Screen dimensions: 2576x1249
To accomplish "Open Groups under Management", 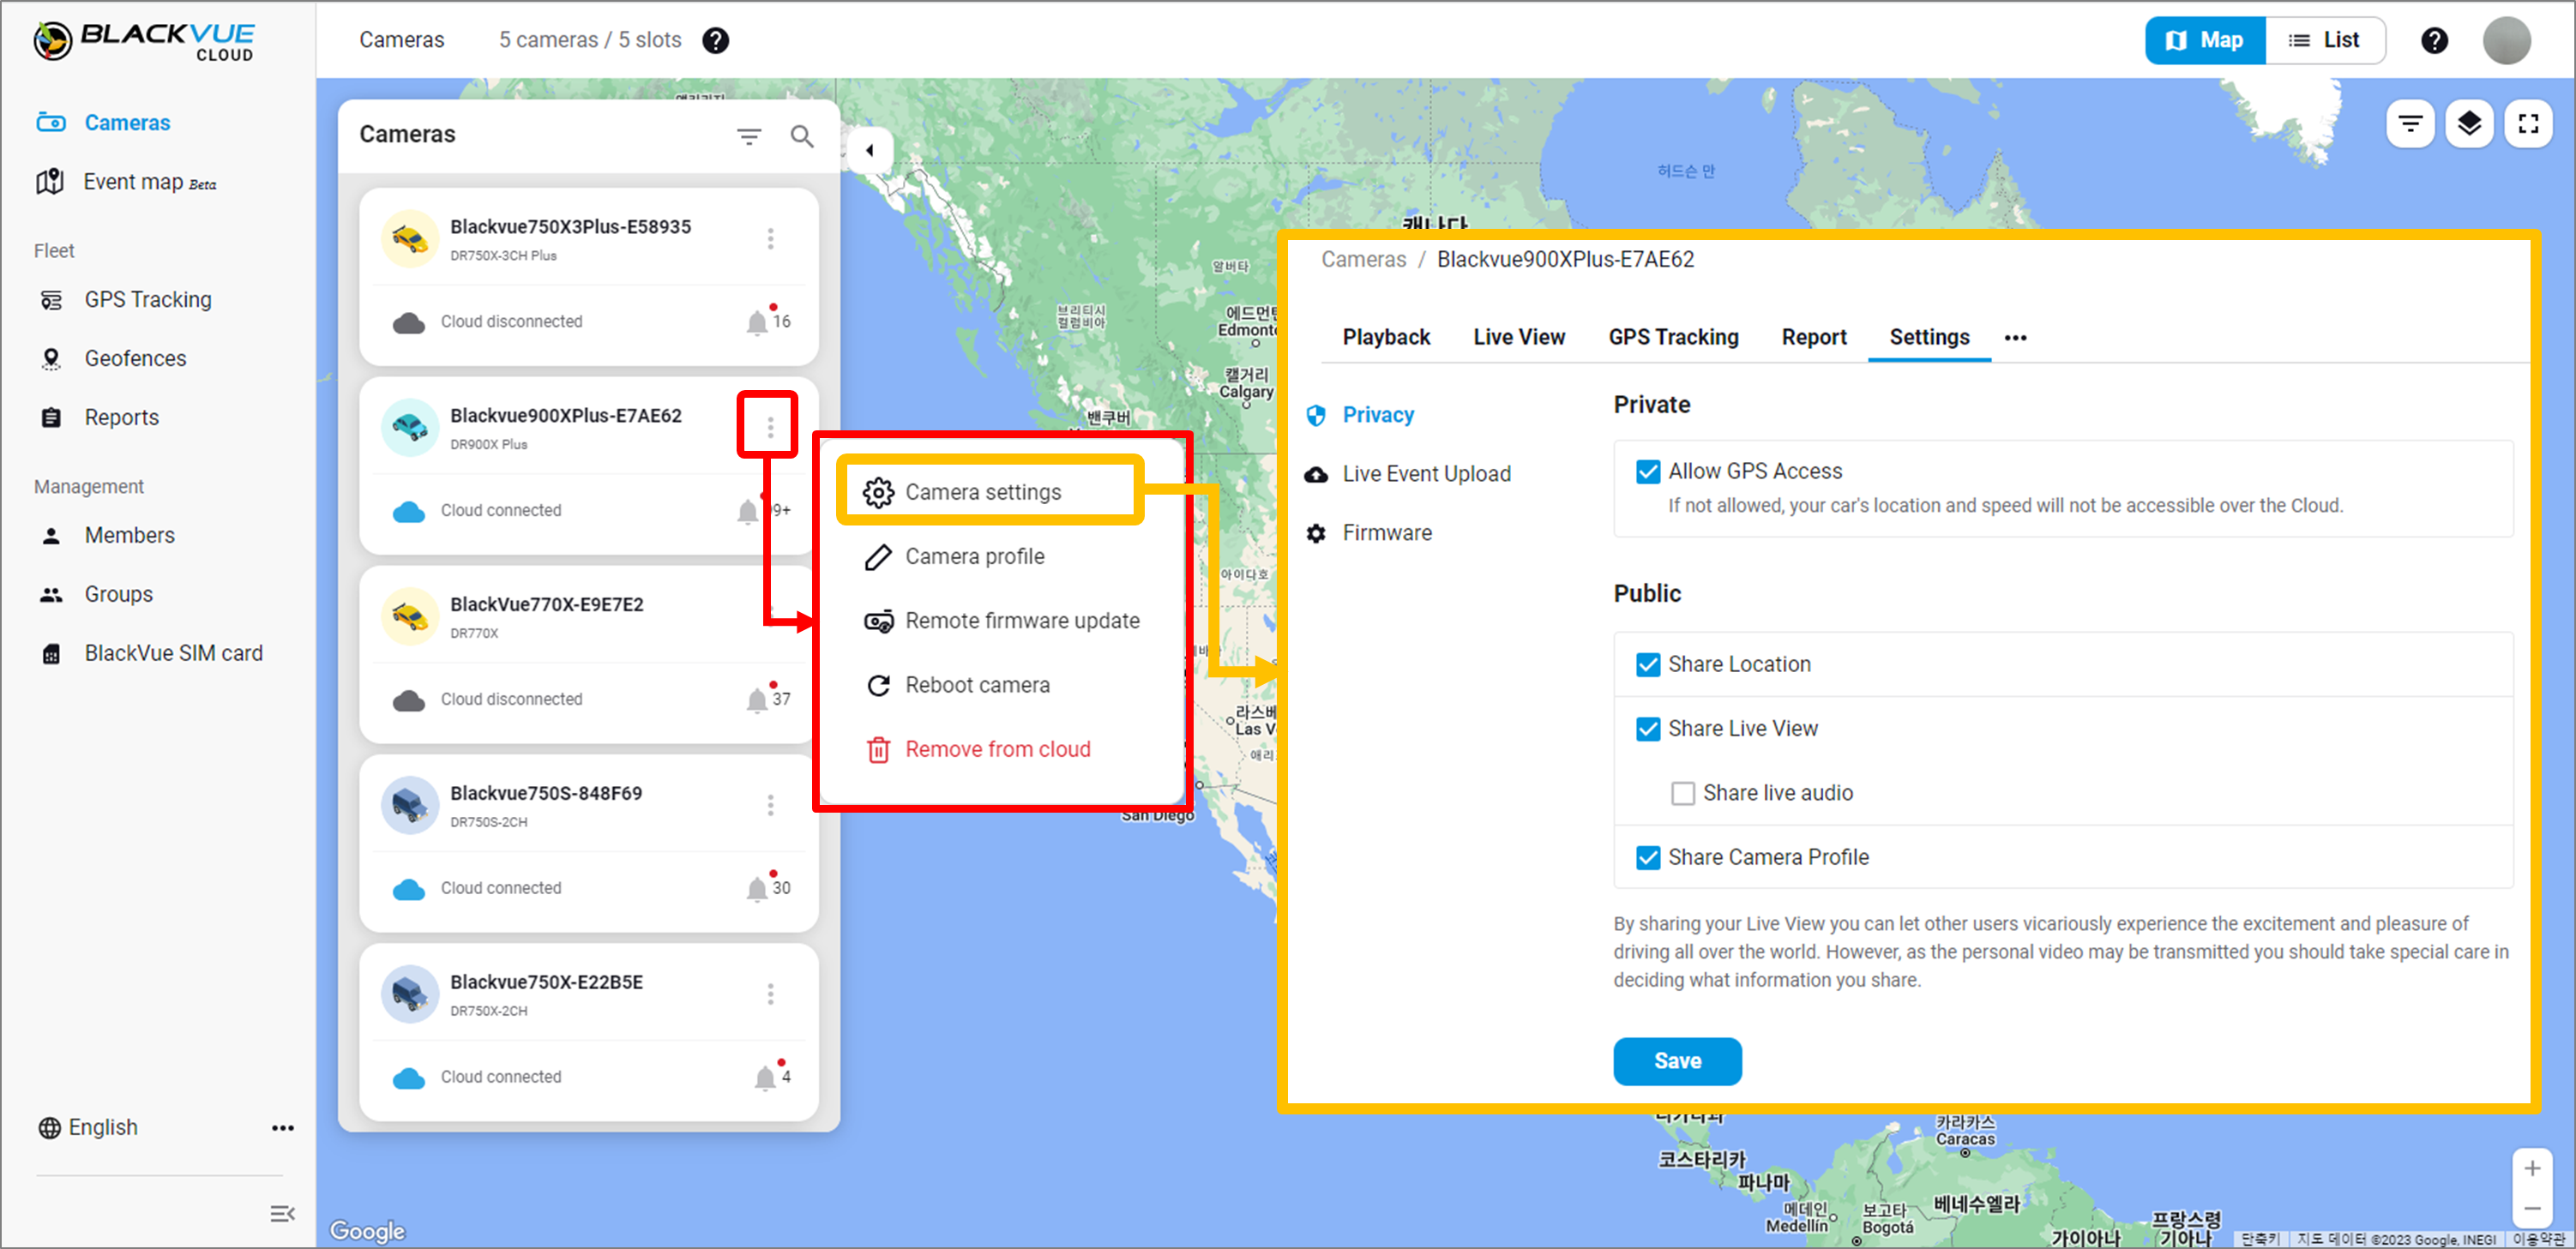I will click(95, 594).
